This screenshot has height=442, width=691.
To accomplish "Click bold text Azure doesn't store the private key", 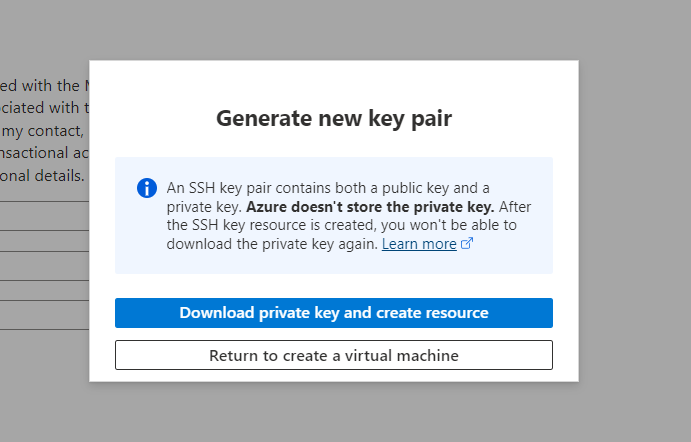I will click(x=370, y=207).
